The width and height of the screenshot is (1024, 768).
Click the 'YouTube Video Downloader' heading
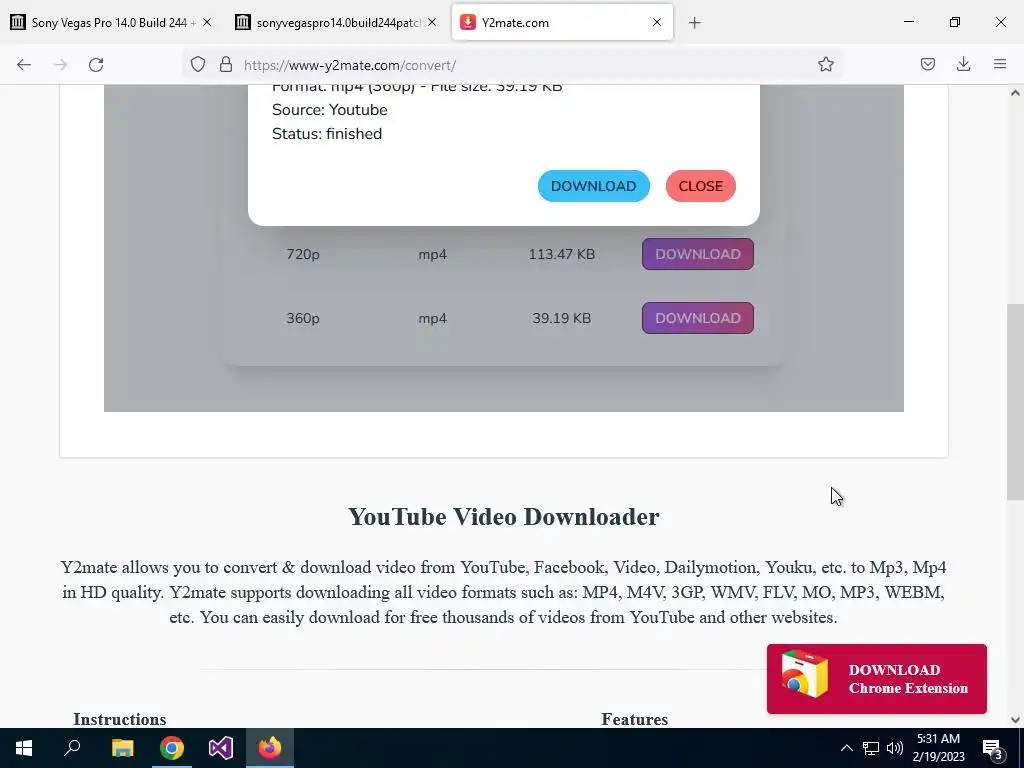tap(504, 517)
